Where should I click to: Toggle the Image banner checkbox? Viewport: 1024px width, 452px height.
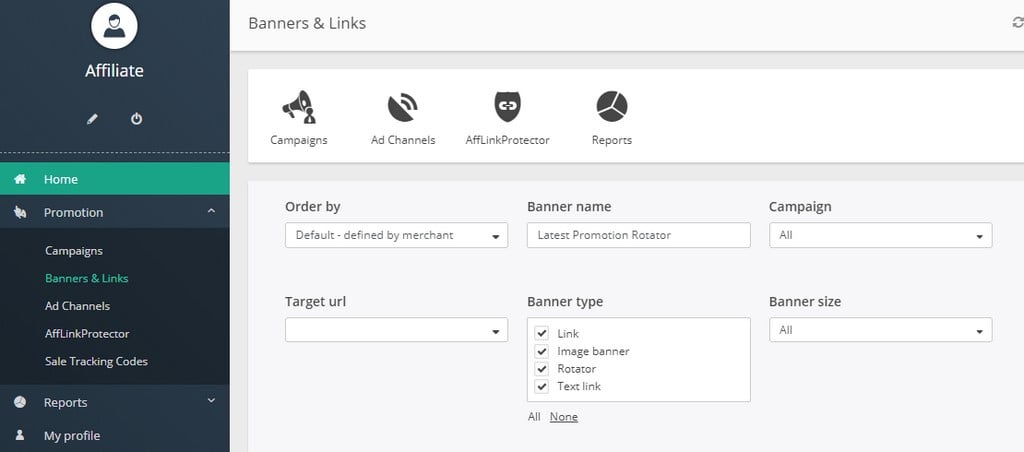[x=542, y=352]
